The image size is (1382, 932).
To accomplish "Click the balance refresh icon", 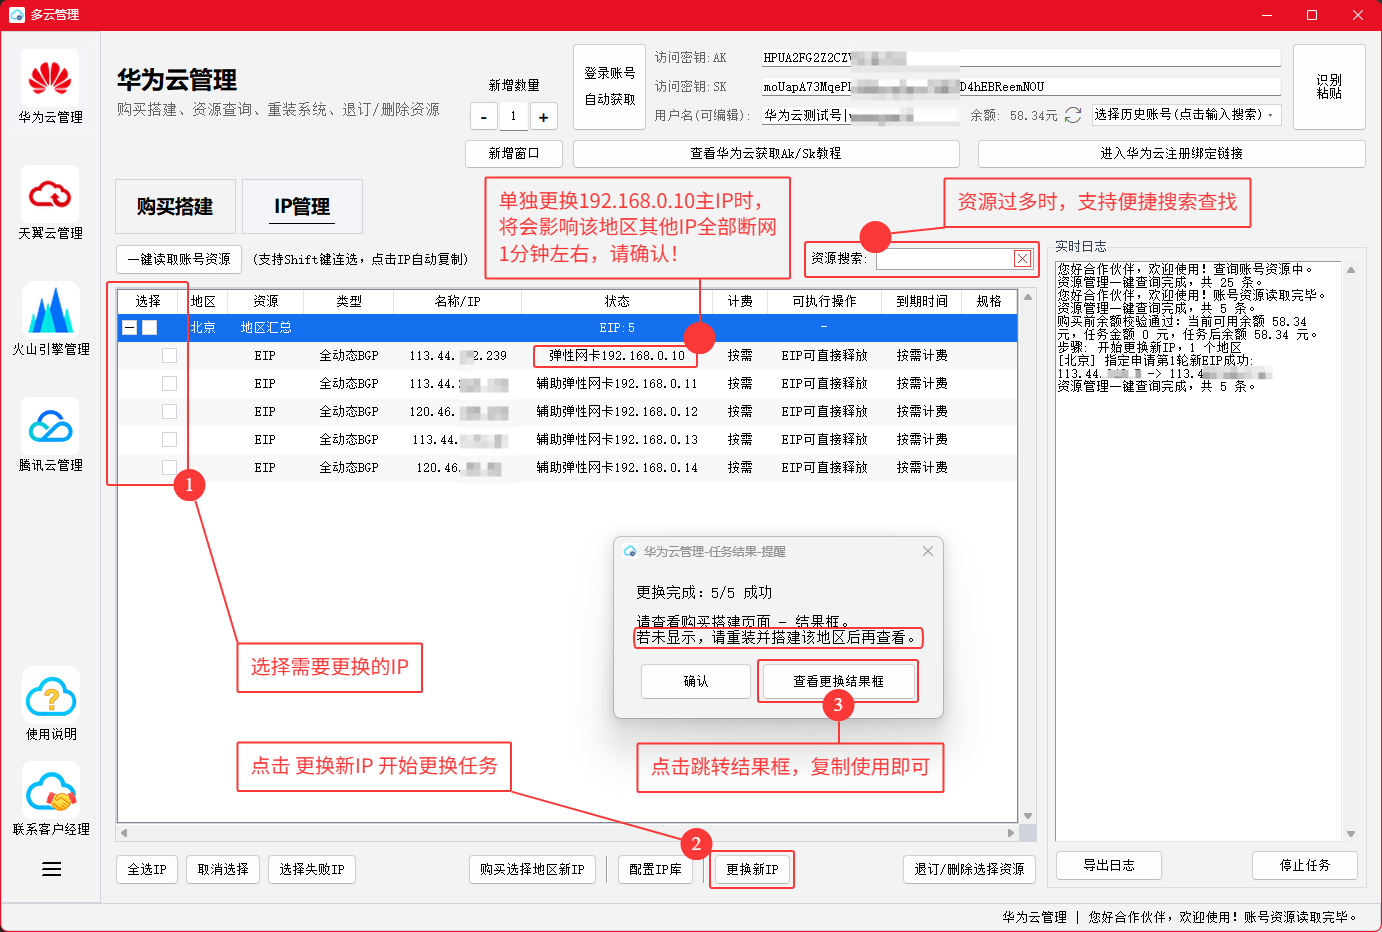I will tap(1073, 115).
